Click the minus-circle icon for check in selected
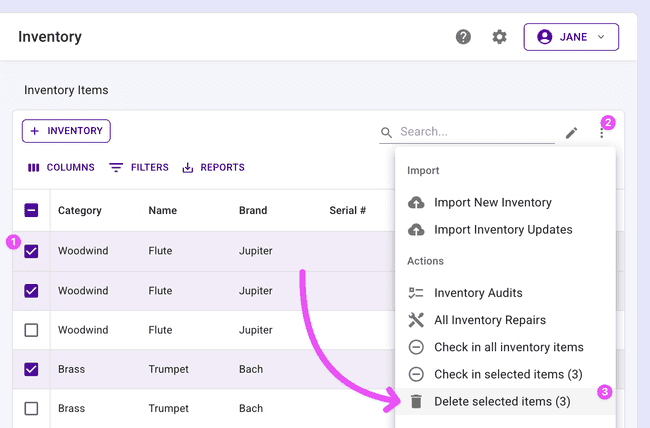 416,374
